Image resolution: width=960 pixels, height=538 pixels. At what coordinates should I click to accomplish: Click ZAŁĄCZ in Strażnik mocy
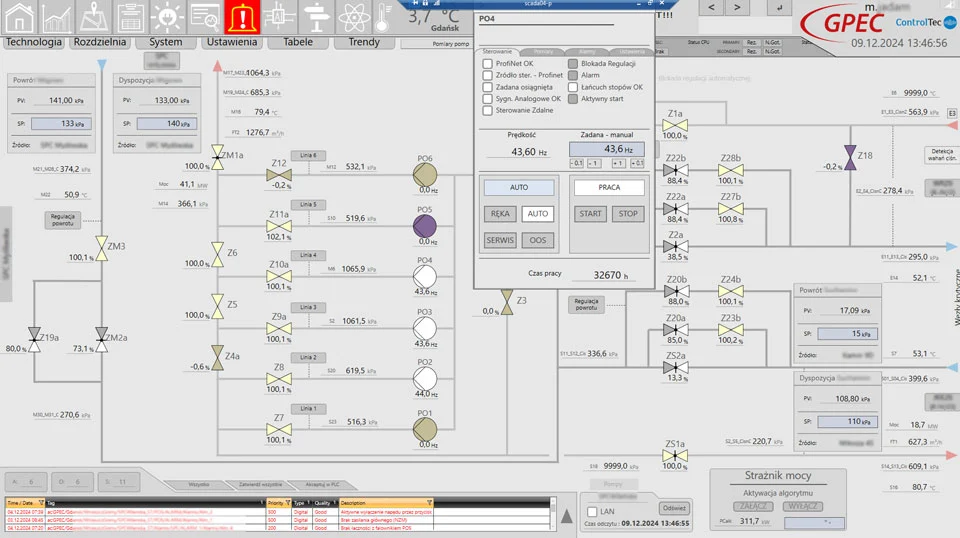pyautogui.click(x=753, y=506)
